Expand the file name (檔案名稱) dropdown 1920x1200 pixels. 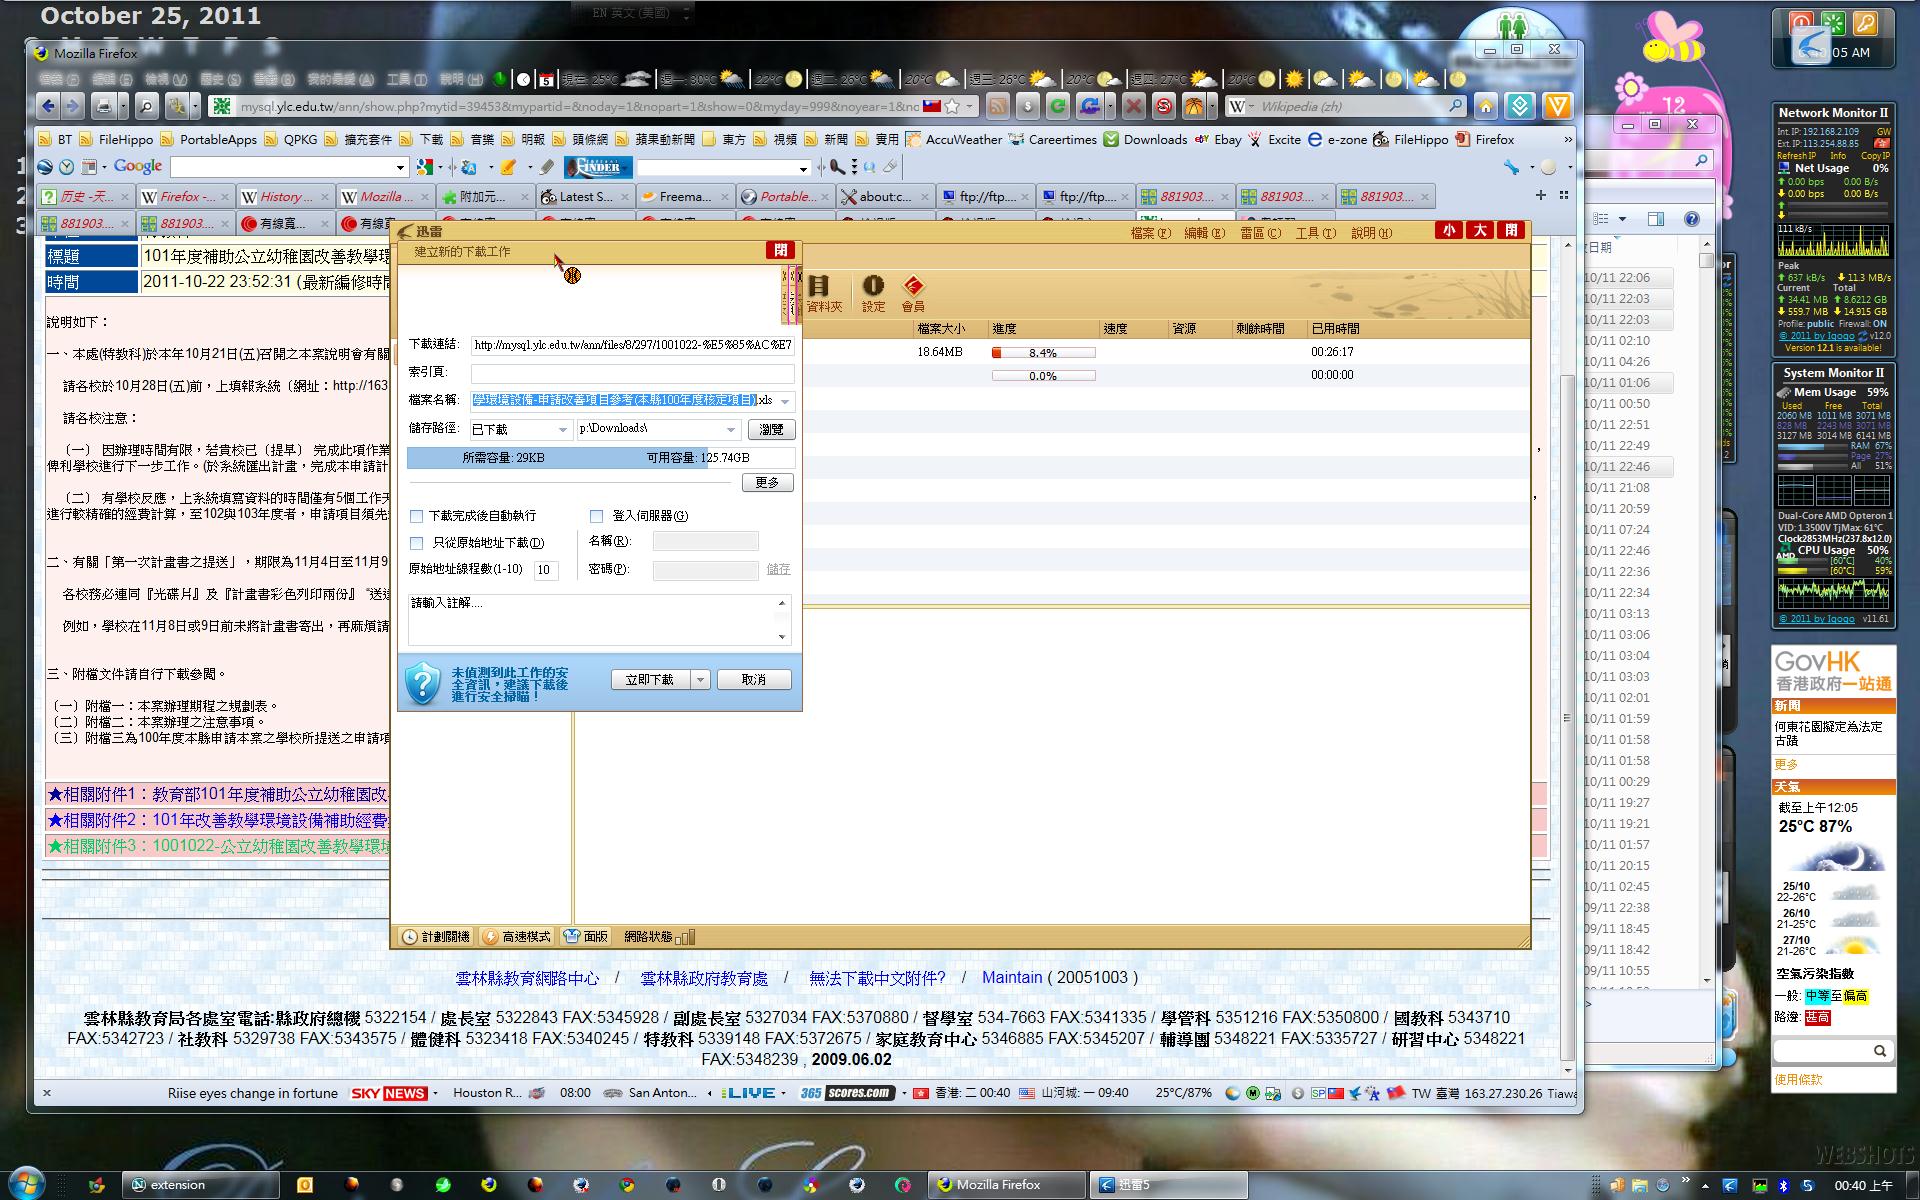[785, 401]
